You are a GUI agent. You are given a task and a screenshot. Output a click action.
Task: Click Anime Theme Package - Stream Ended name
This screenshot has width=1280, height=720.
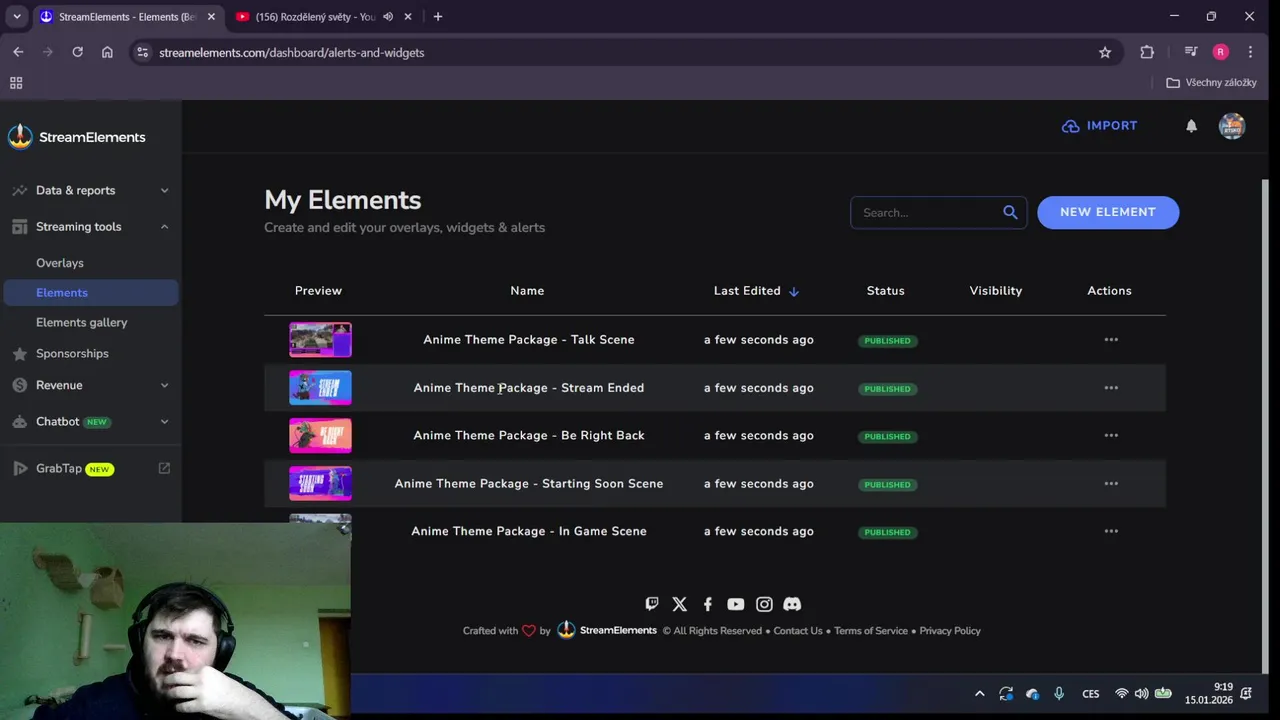[529, 388]
